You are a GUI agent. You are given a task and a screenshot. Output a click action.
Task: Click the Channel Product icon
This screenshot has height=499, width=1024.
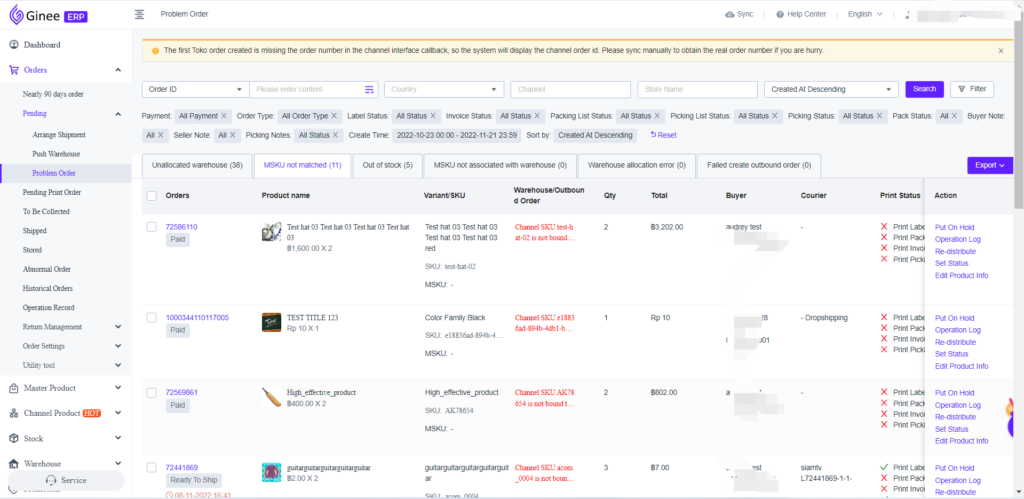14,413
